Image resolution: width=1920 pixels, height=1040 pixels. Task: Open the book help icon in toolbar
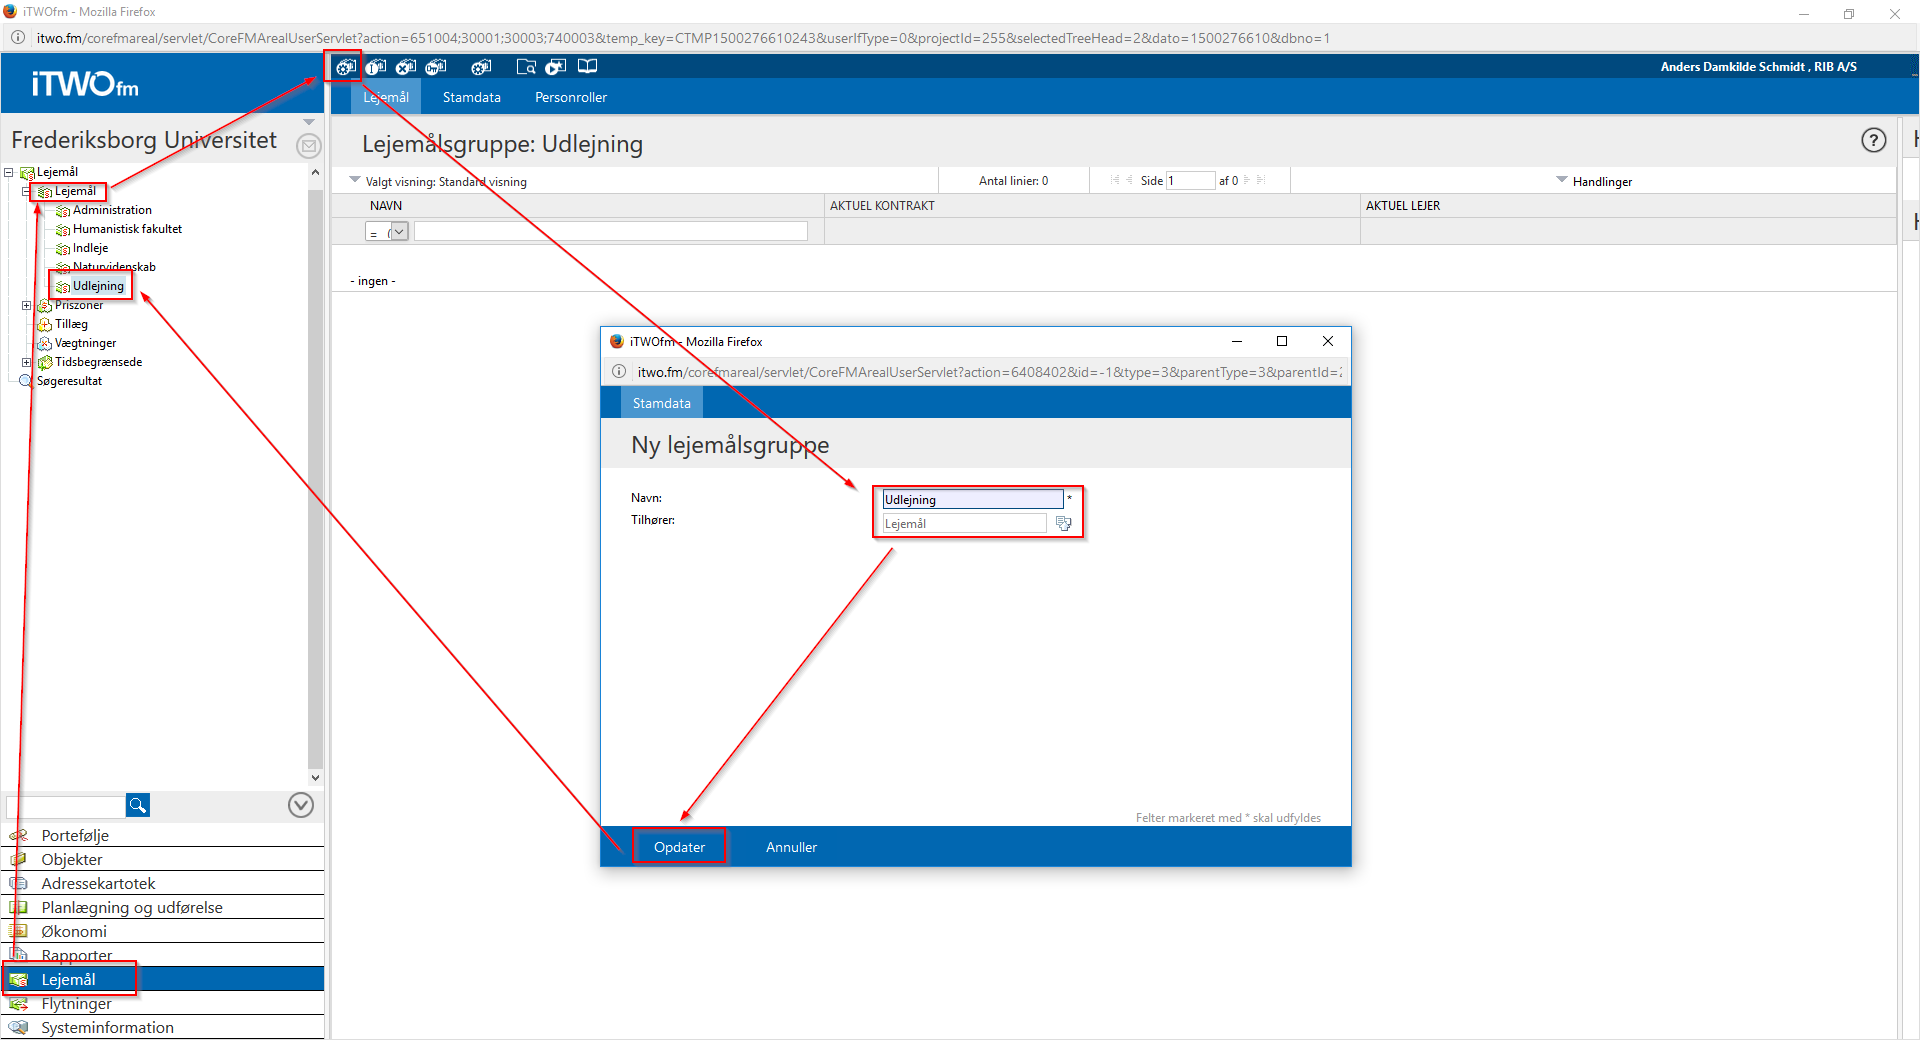point(588,67)
